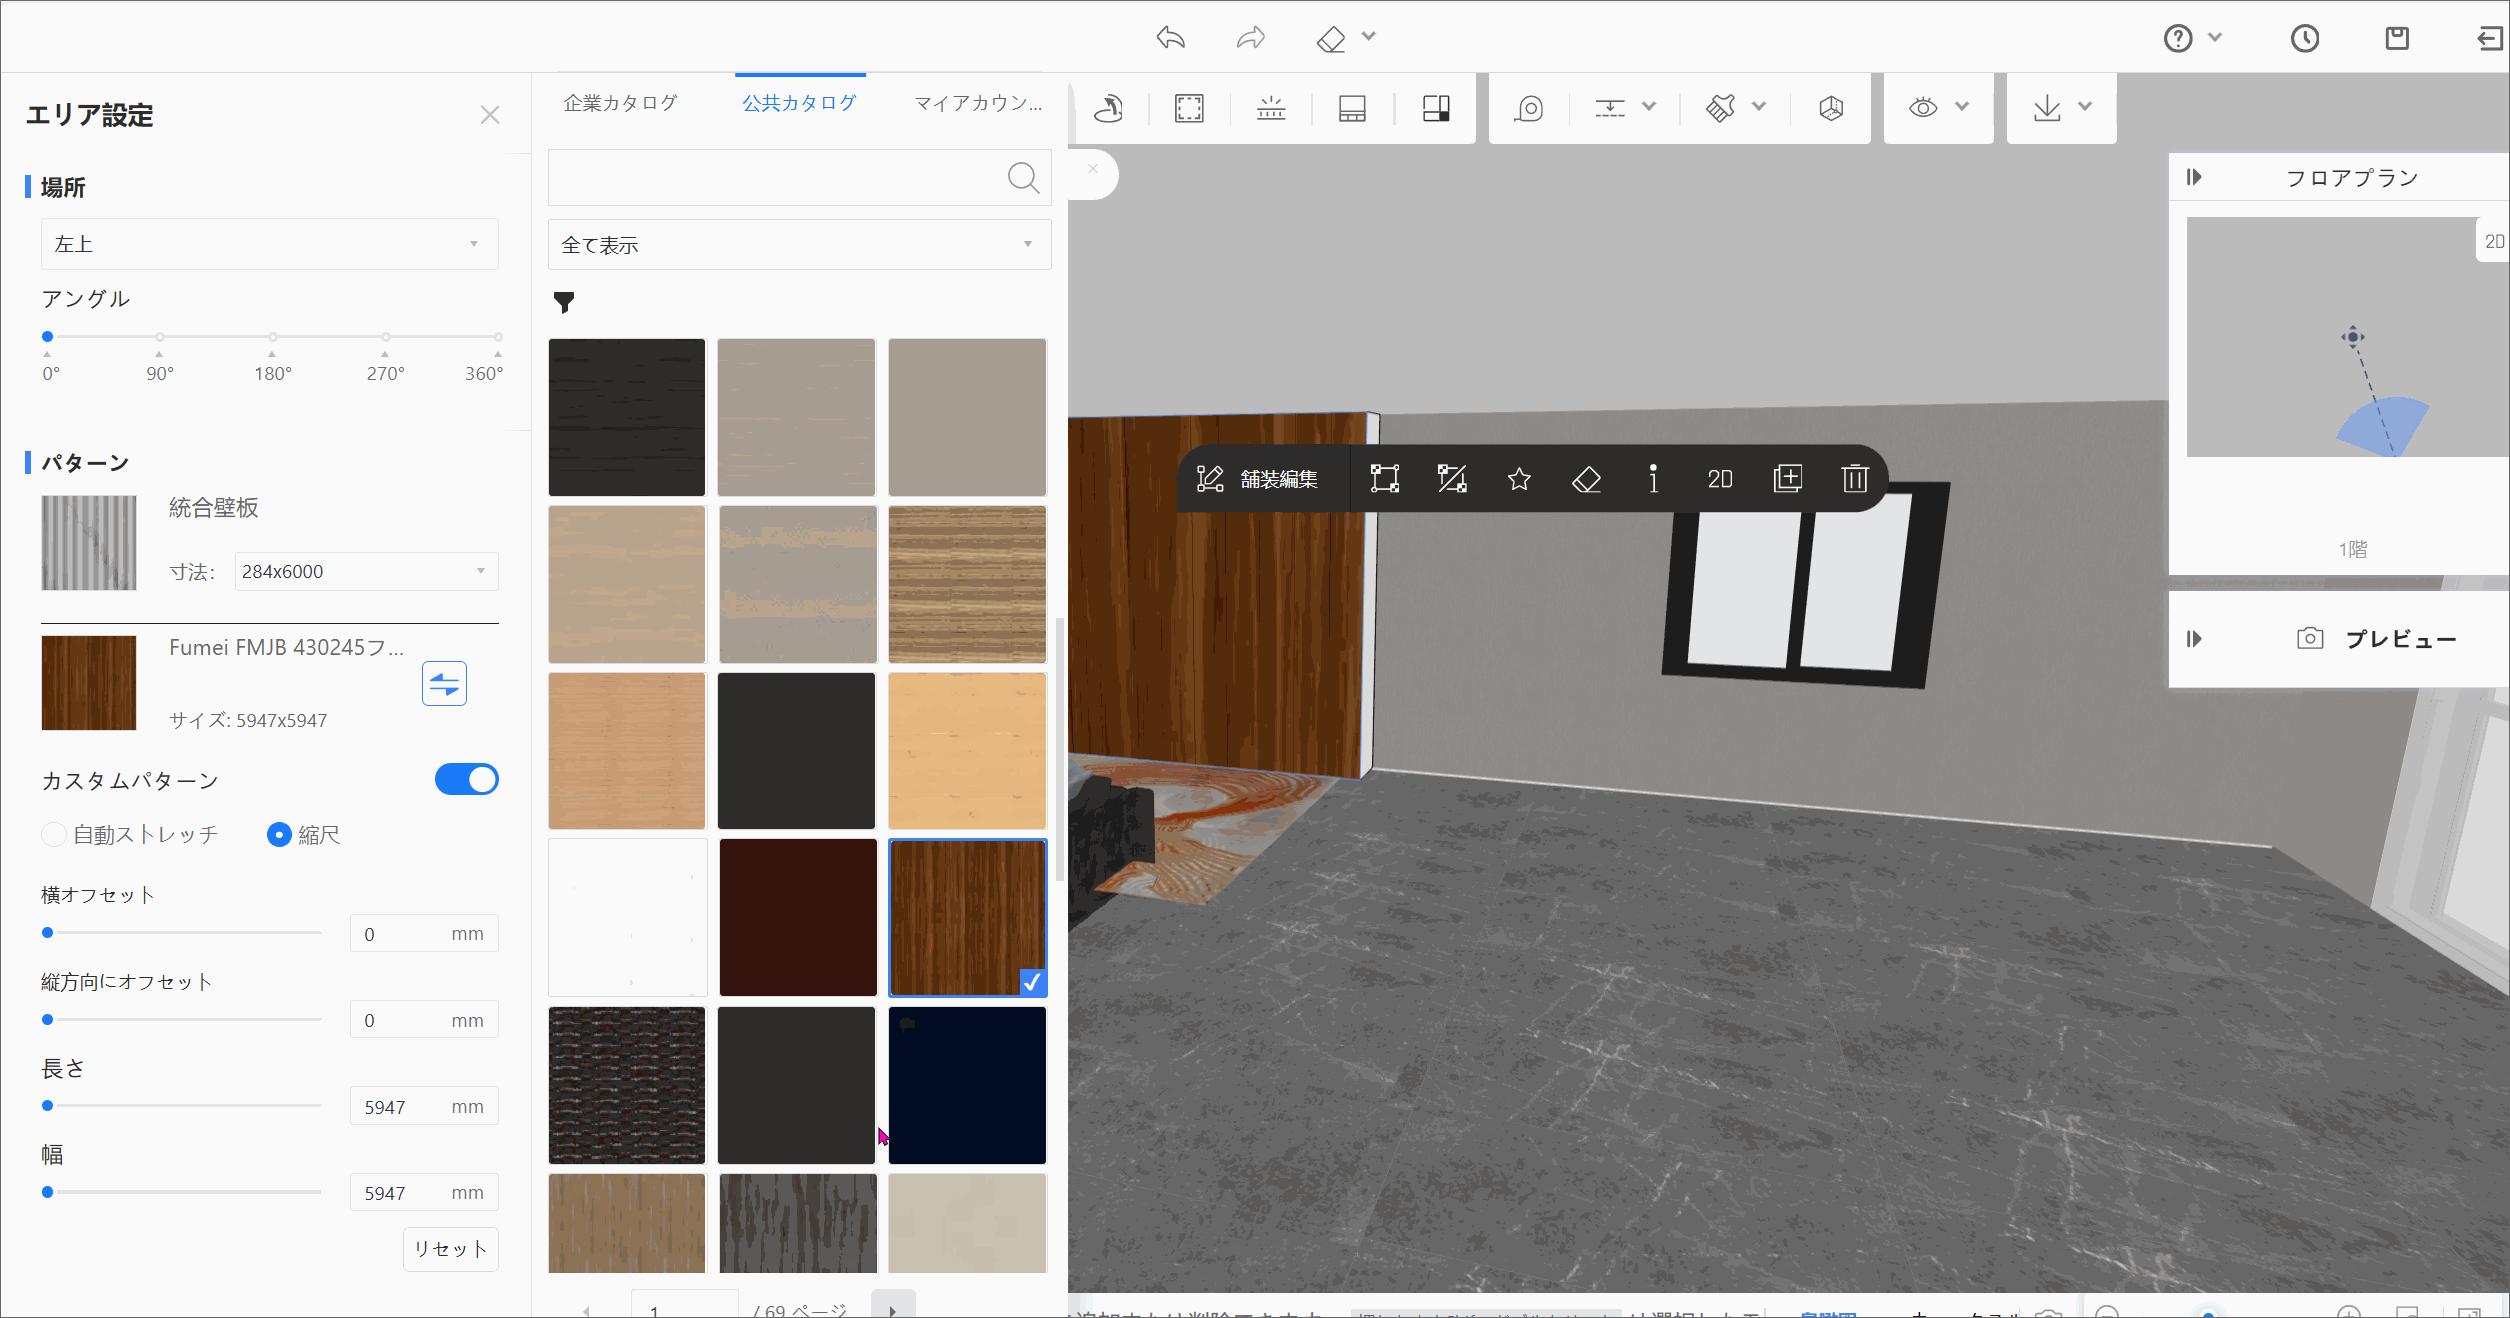Click the 縦方向にオフセット value input
Image resolution: width=2510 pixels, height=1318 pixels.
(424, 1020)
